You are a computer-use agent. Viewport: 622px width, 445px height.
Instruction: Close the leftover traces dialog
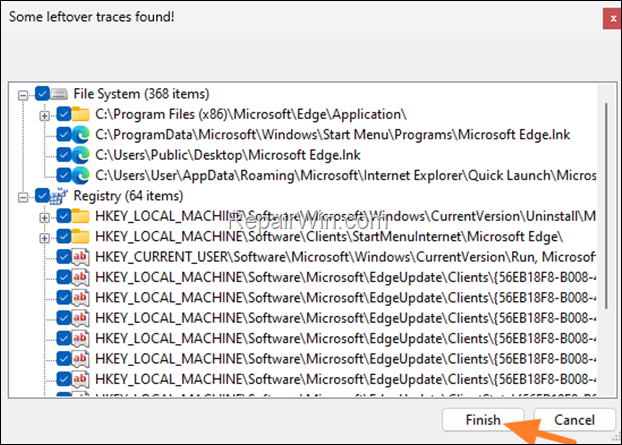(609, 18)
